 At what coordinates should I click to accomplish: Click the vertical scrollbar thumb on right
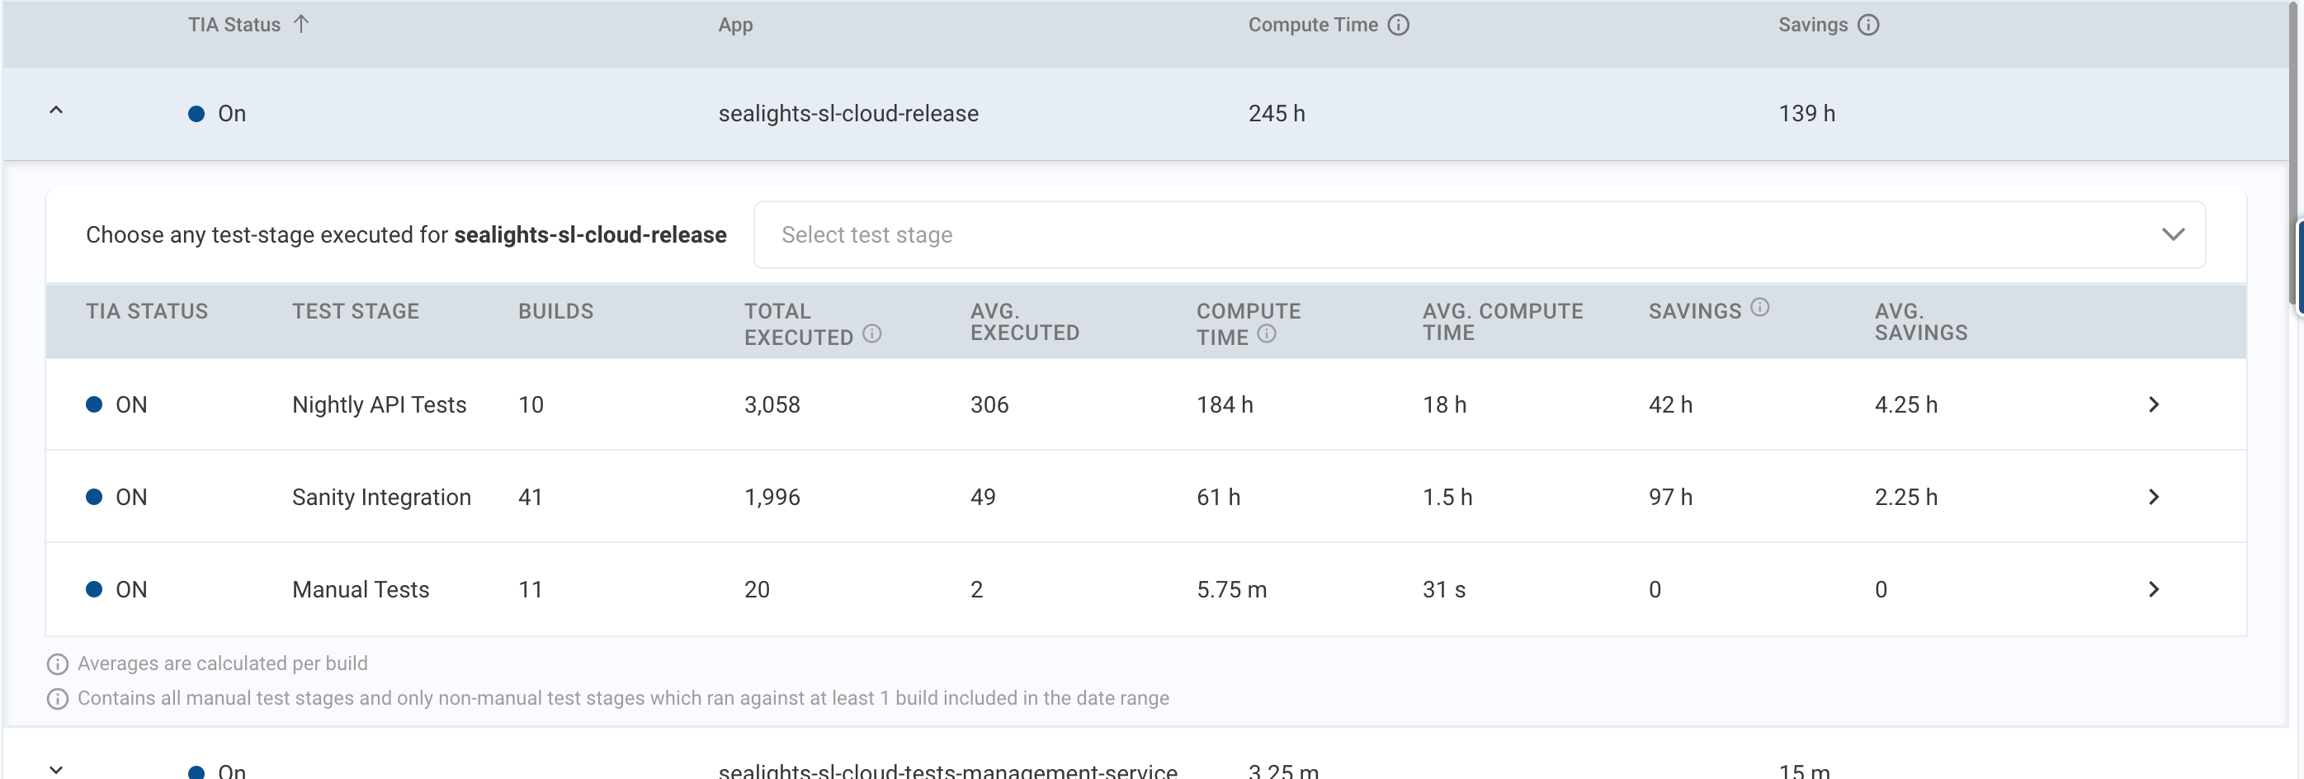point(2294,150)
